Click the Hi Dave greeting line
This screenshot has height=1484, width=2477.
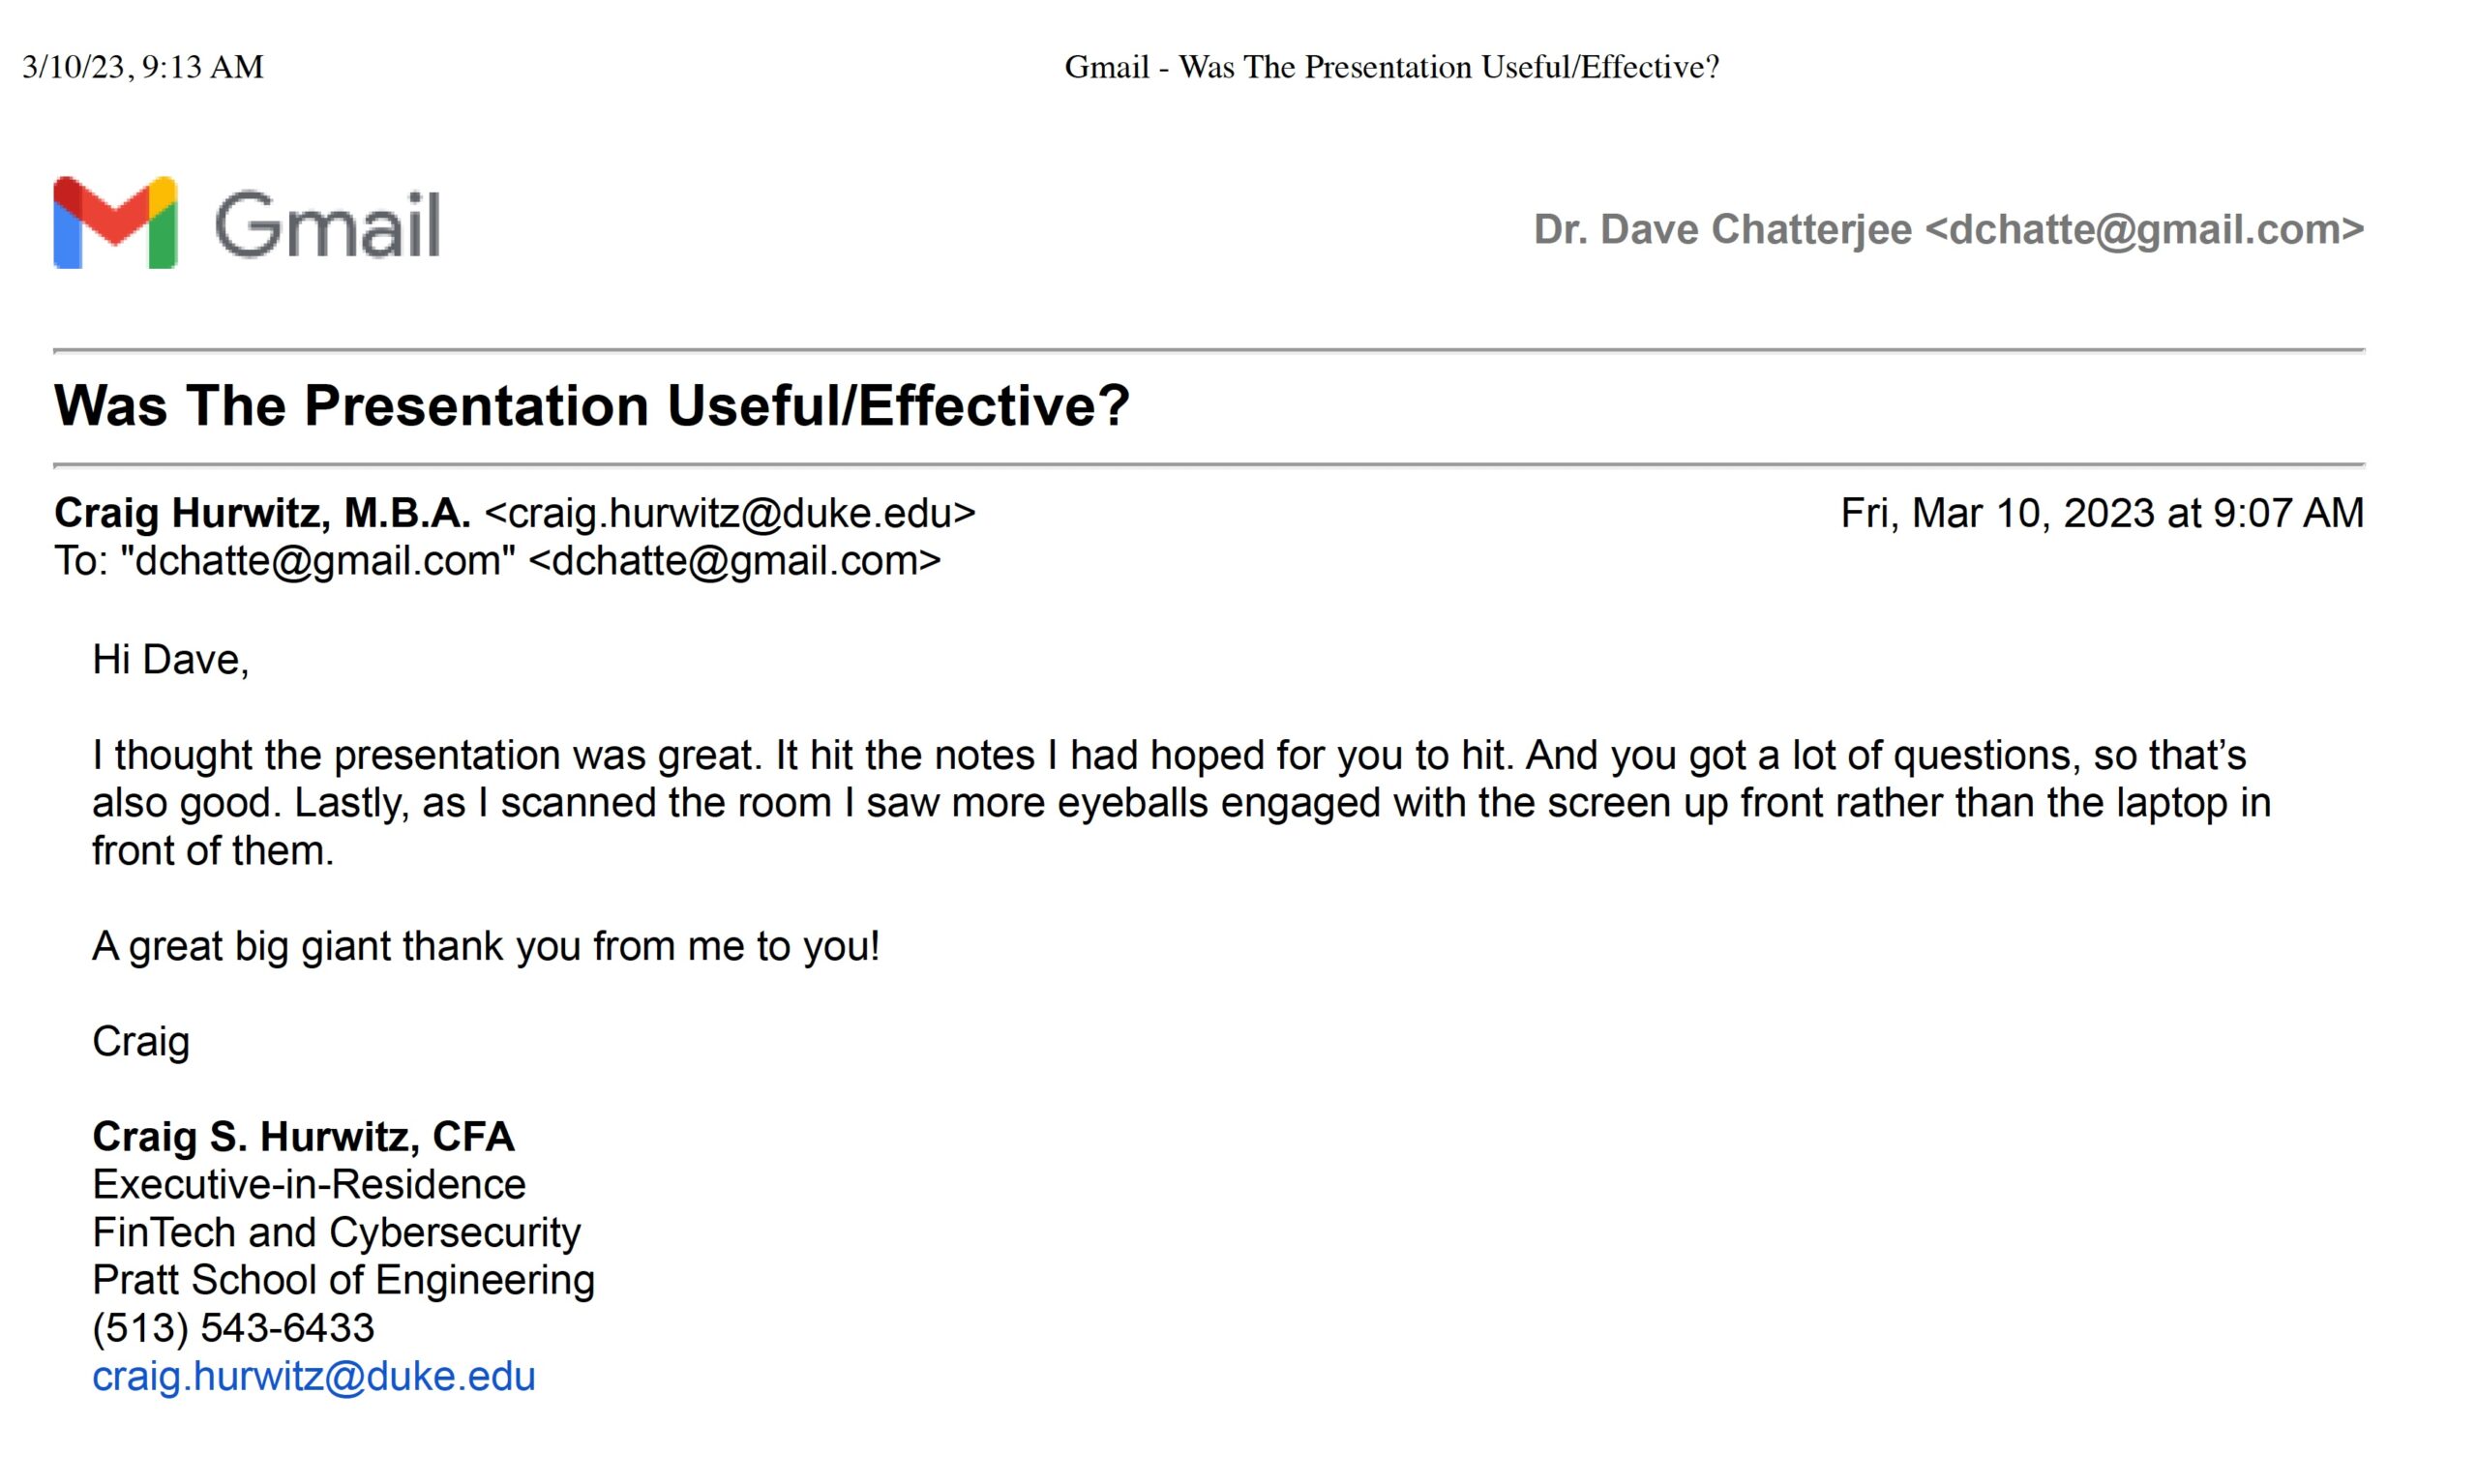pos(171,660)
